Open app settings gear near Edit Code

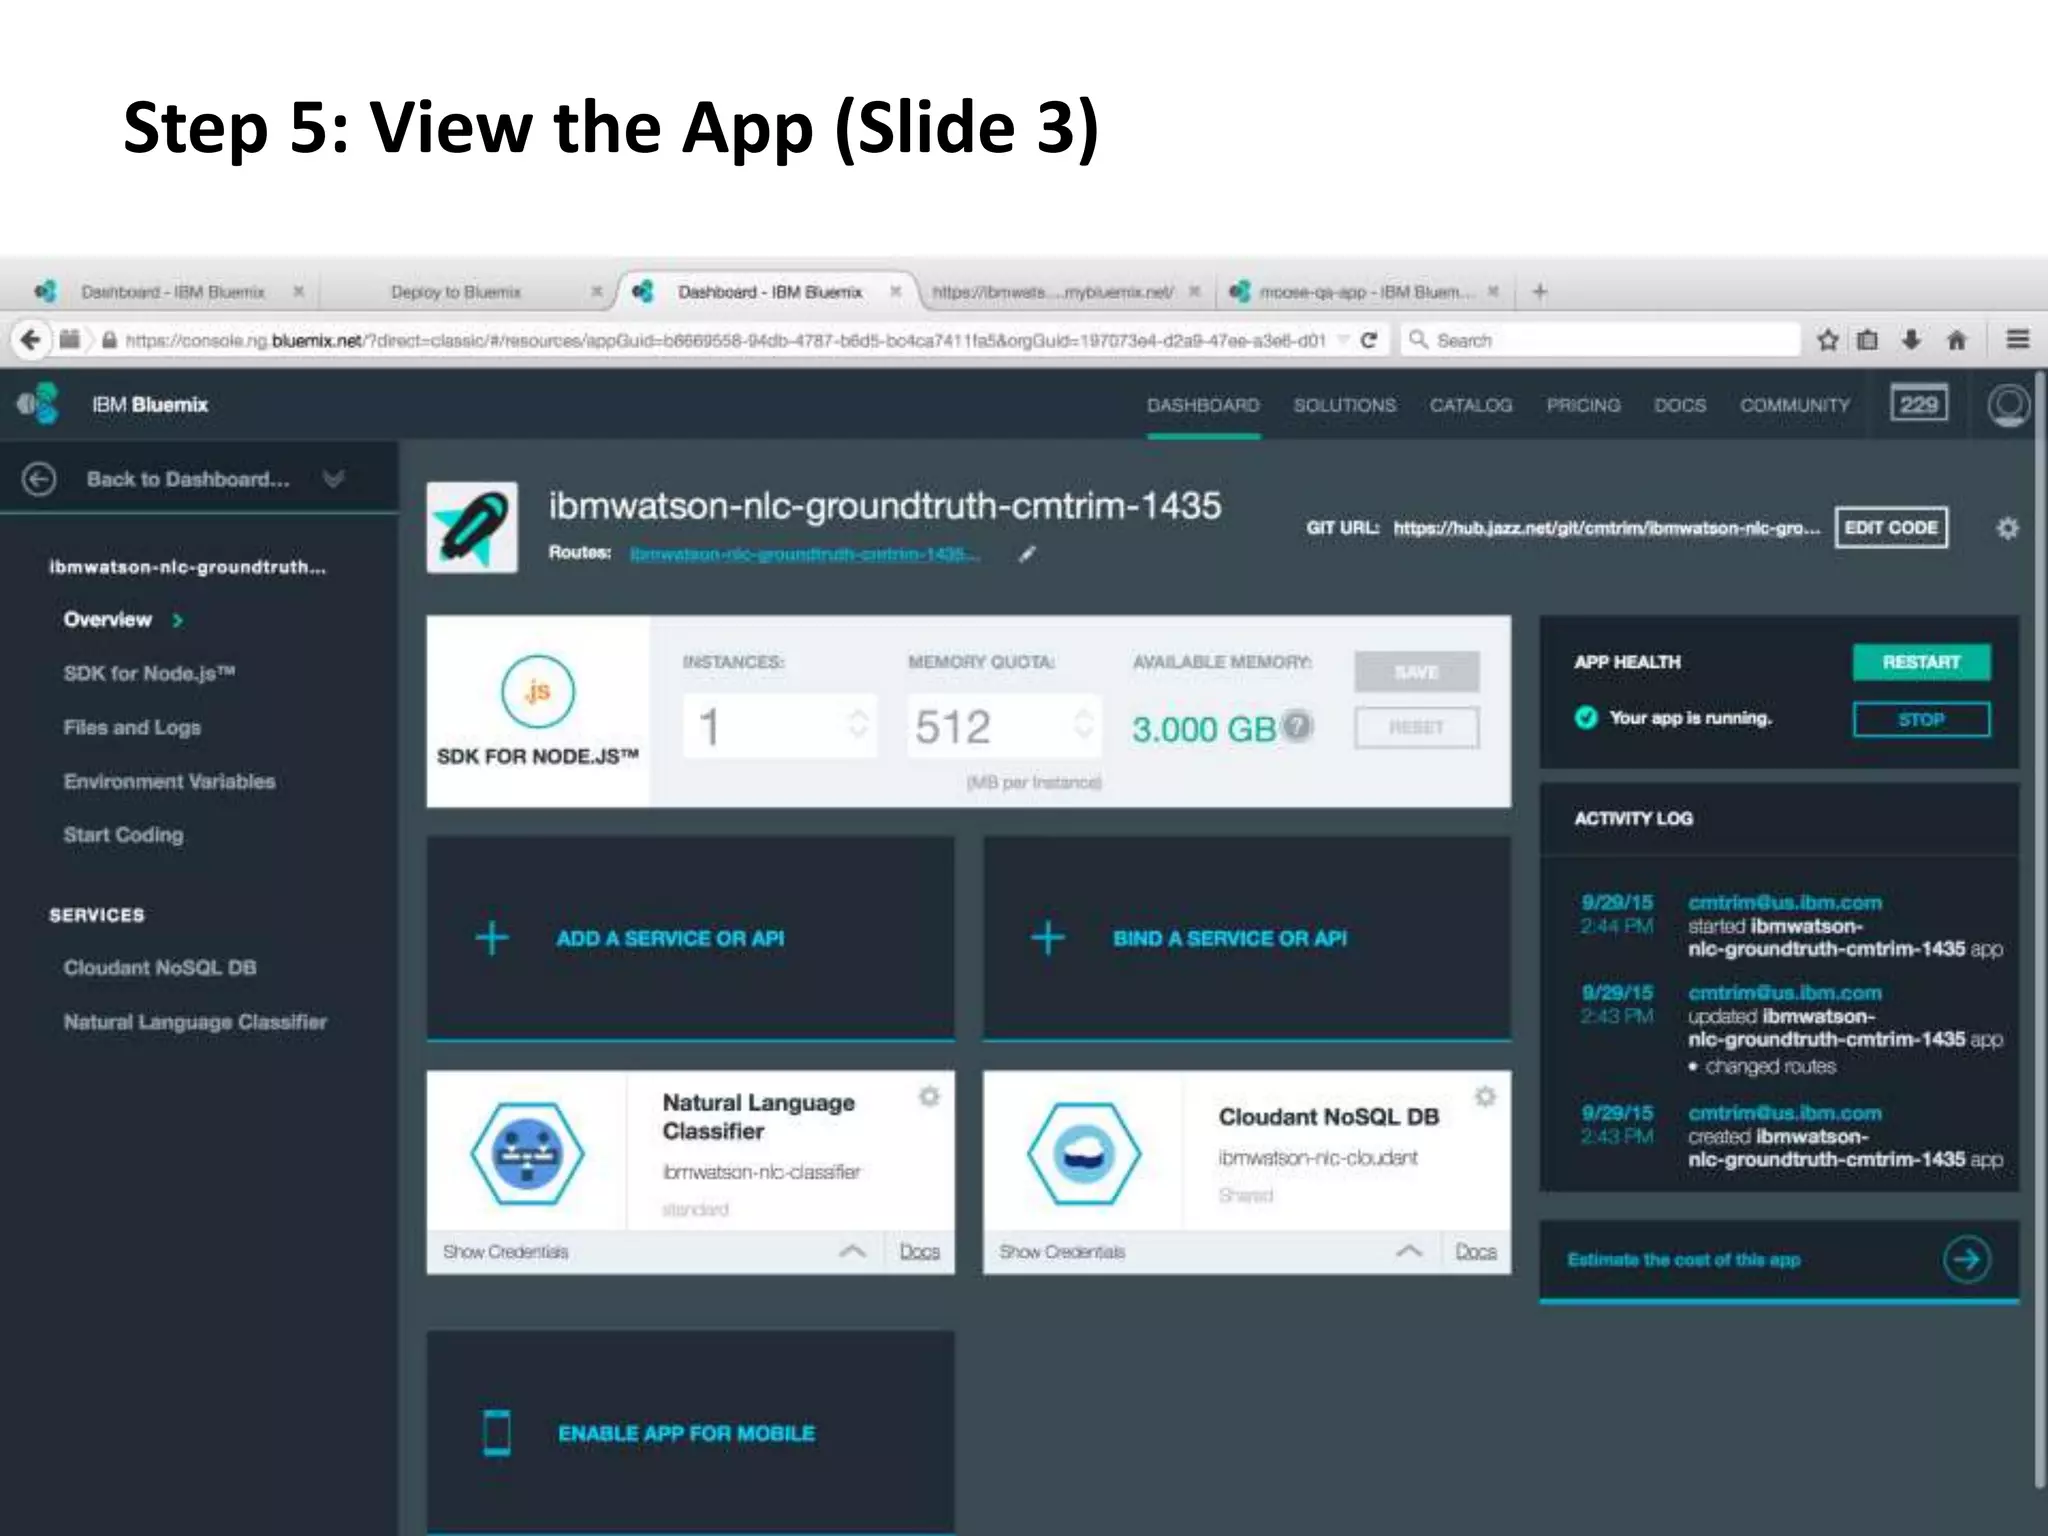pos(2007,528)
